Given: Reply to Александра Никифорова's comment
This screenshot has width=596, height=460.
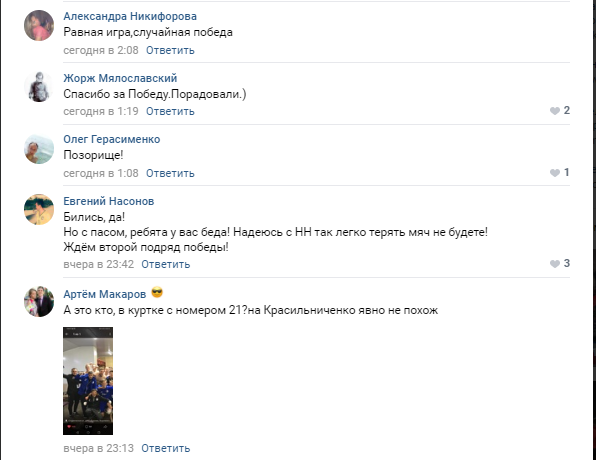Looking at the screenshot, I should pos(170,50).
